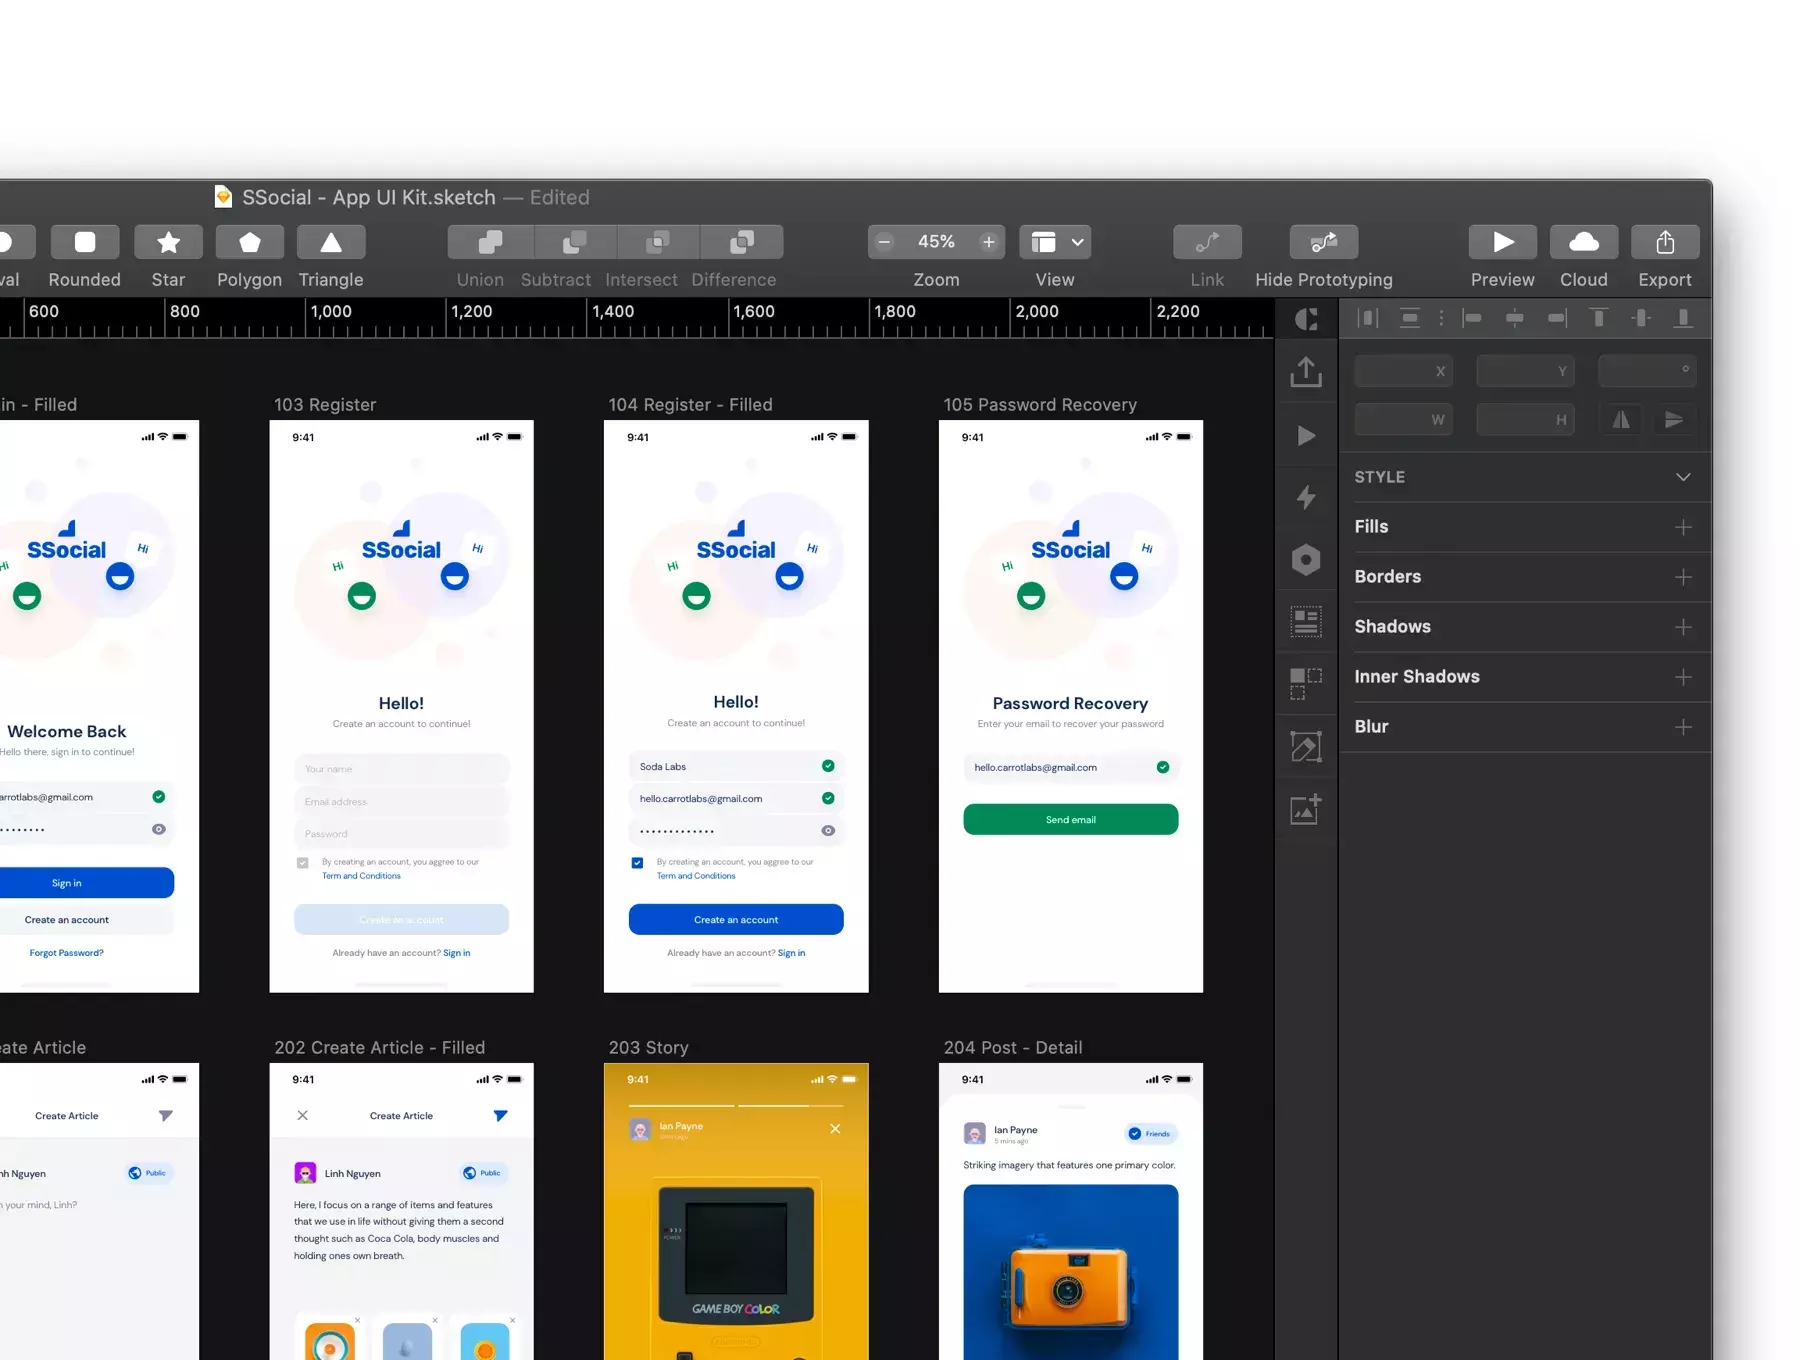The height and width of the screenshot is (1360, 1800).
Task: Click the rotation angle field
Action: click(1647, 371)
